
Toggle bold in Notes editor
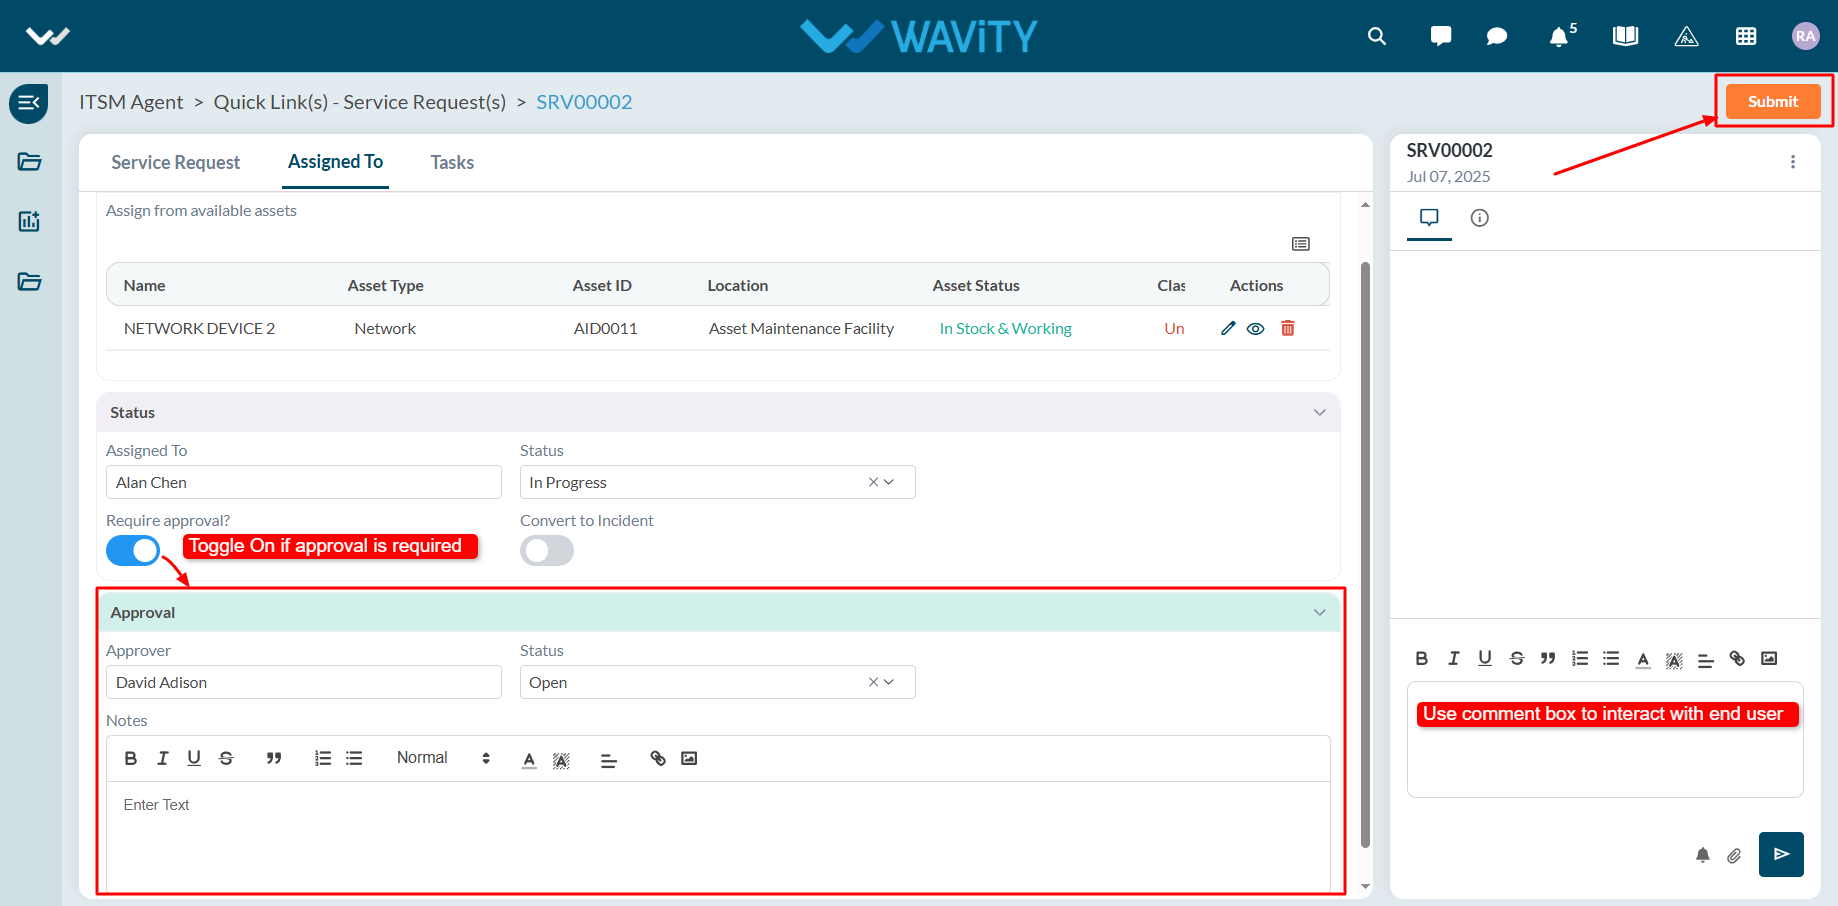131,758
